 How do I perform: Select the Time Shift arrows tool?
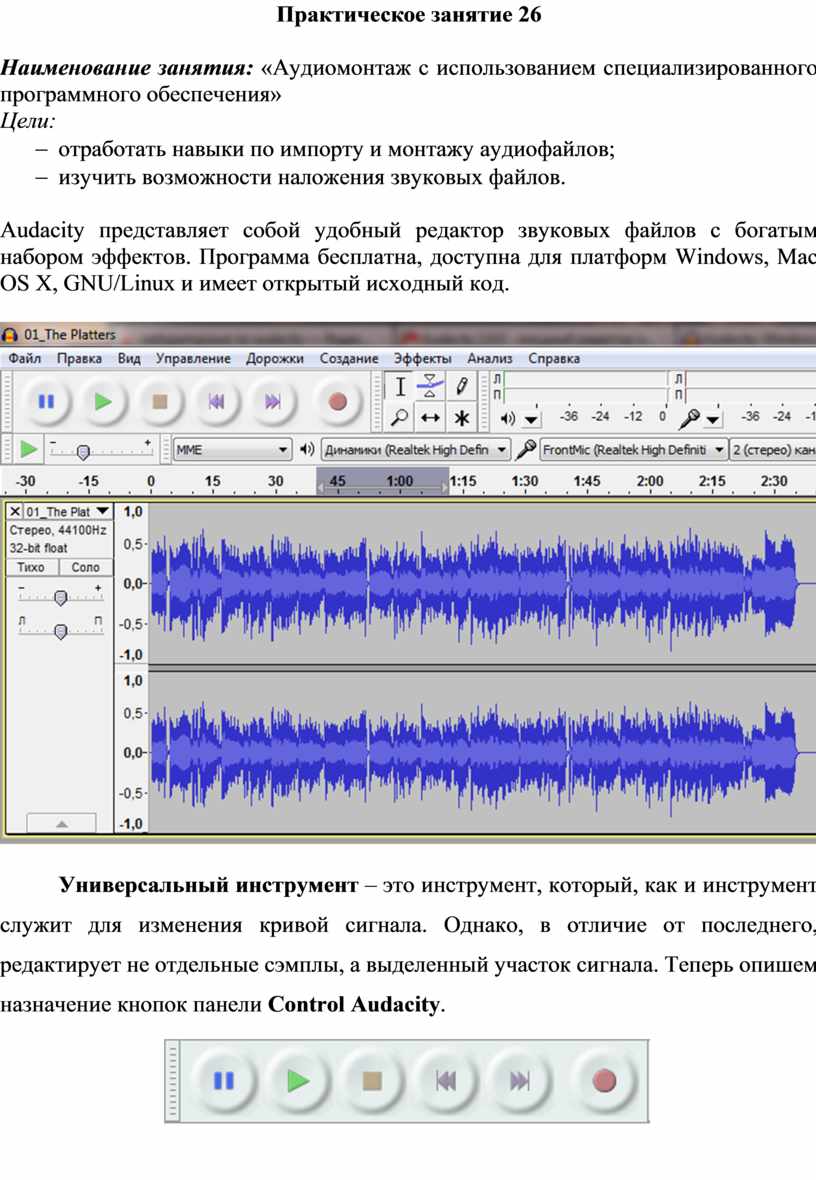pos(430,417)
